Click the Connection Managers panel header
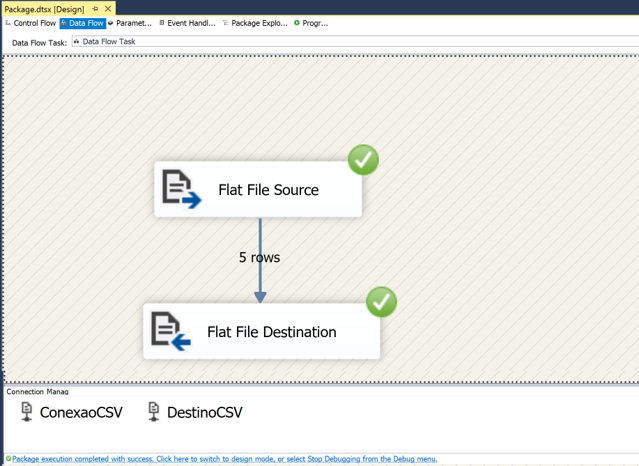The image size is (639, 466). 37,391
